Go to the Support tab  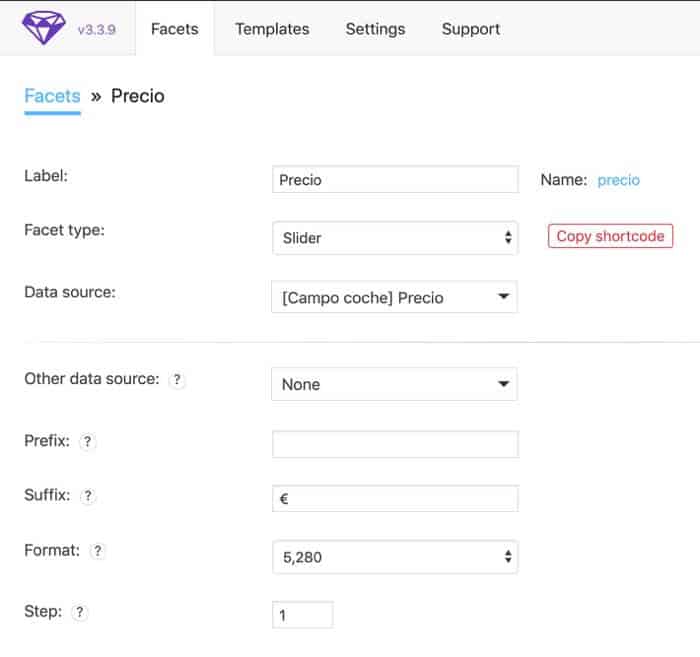tap(471, 29)
